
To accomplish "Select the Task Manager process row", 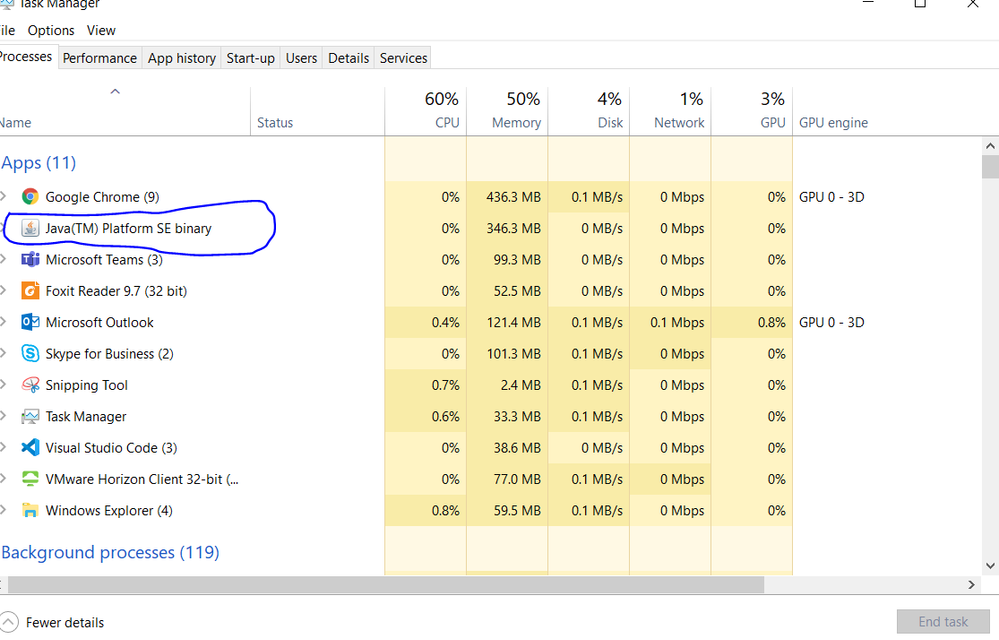I will click(86, 416).
